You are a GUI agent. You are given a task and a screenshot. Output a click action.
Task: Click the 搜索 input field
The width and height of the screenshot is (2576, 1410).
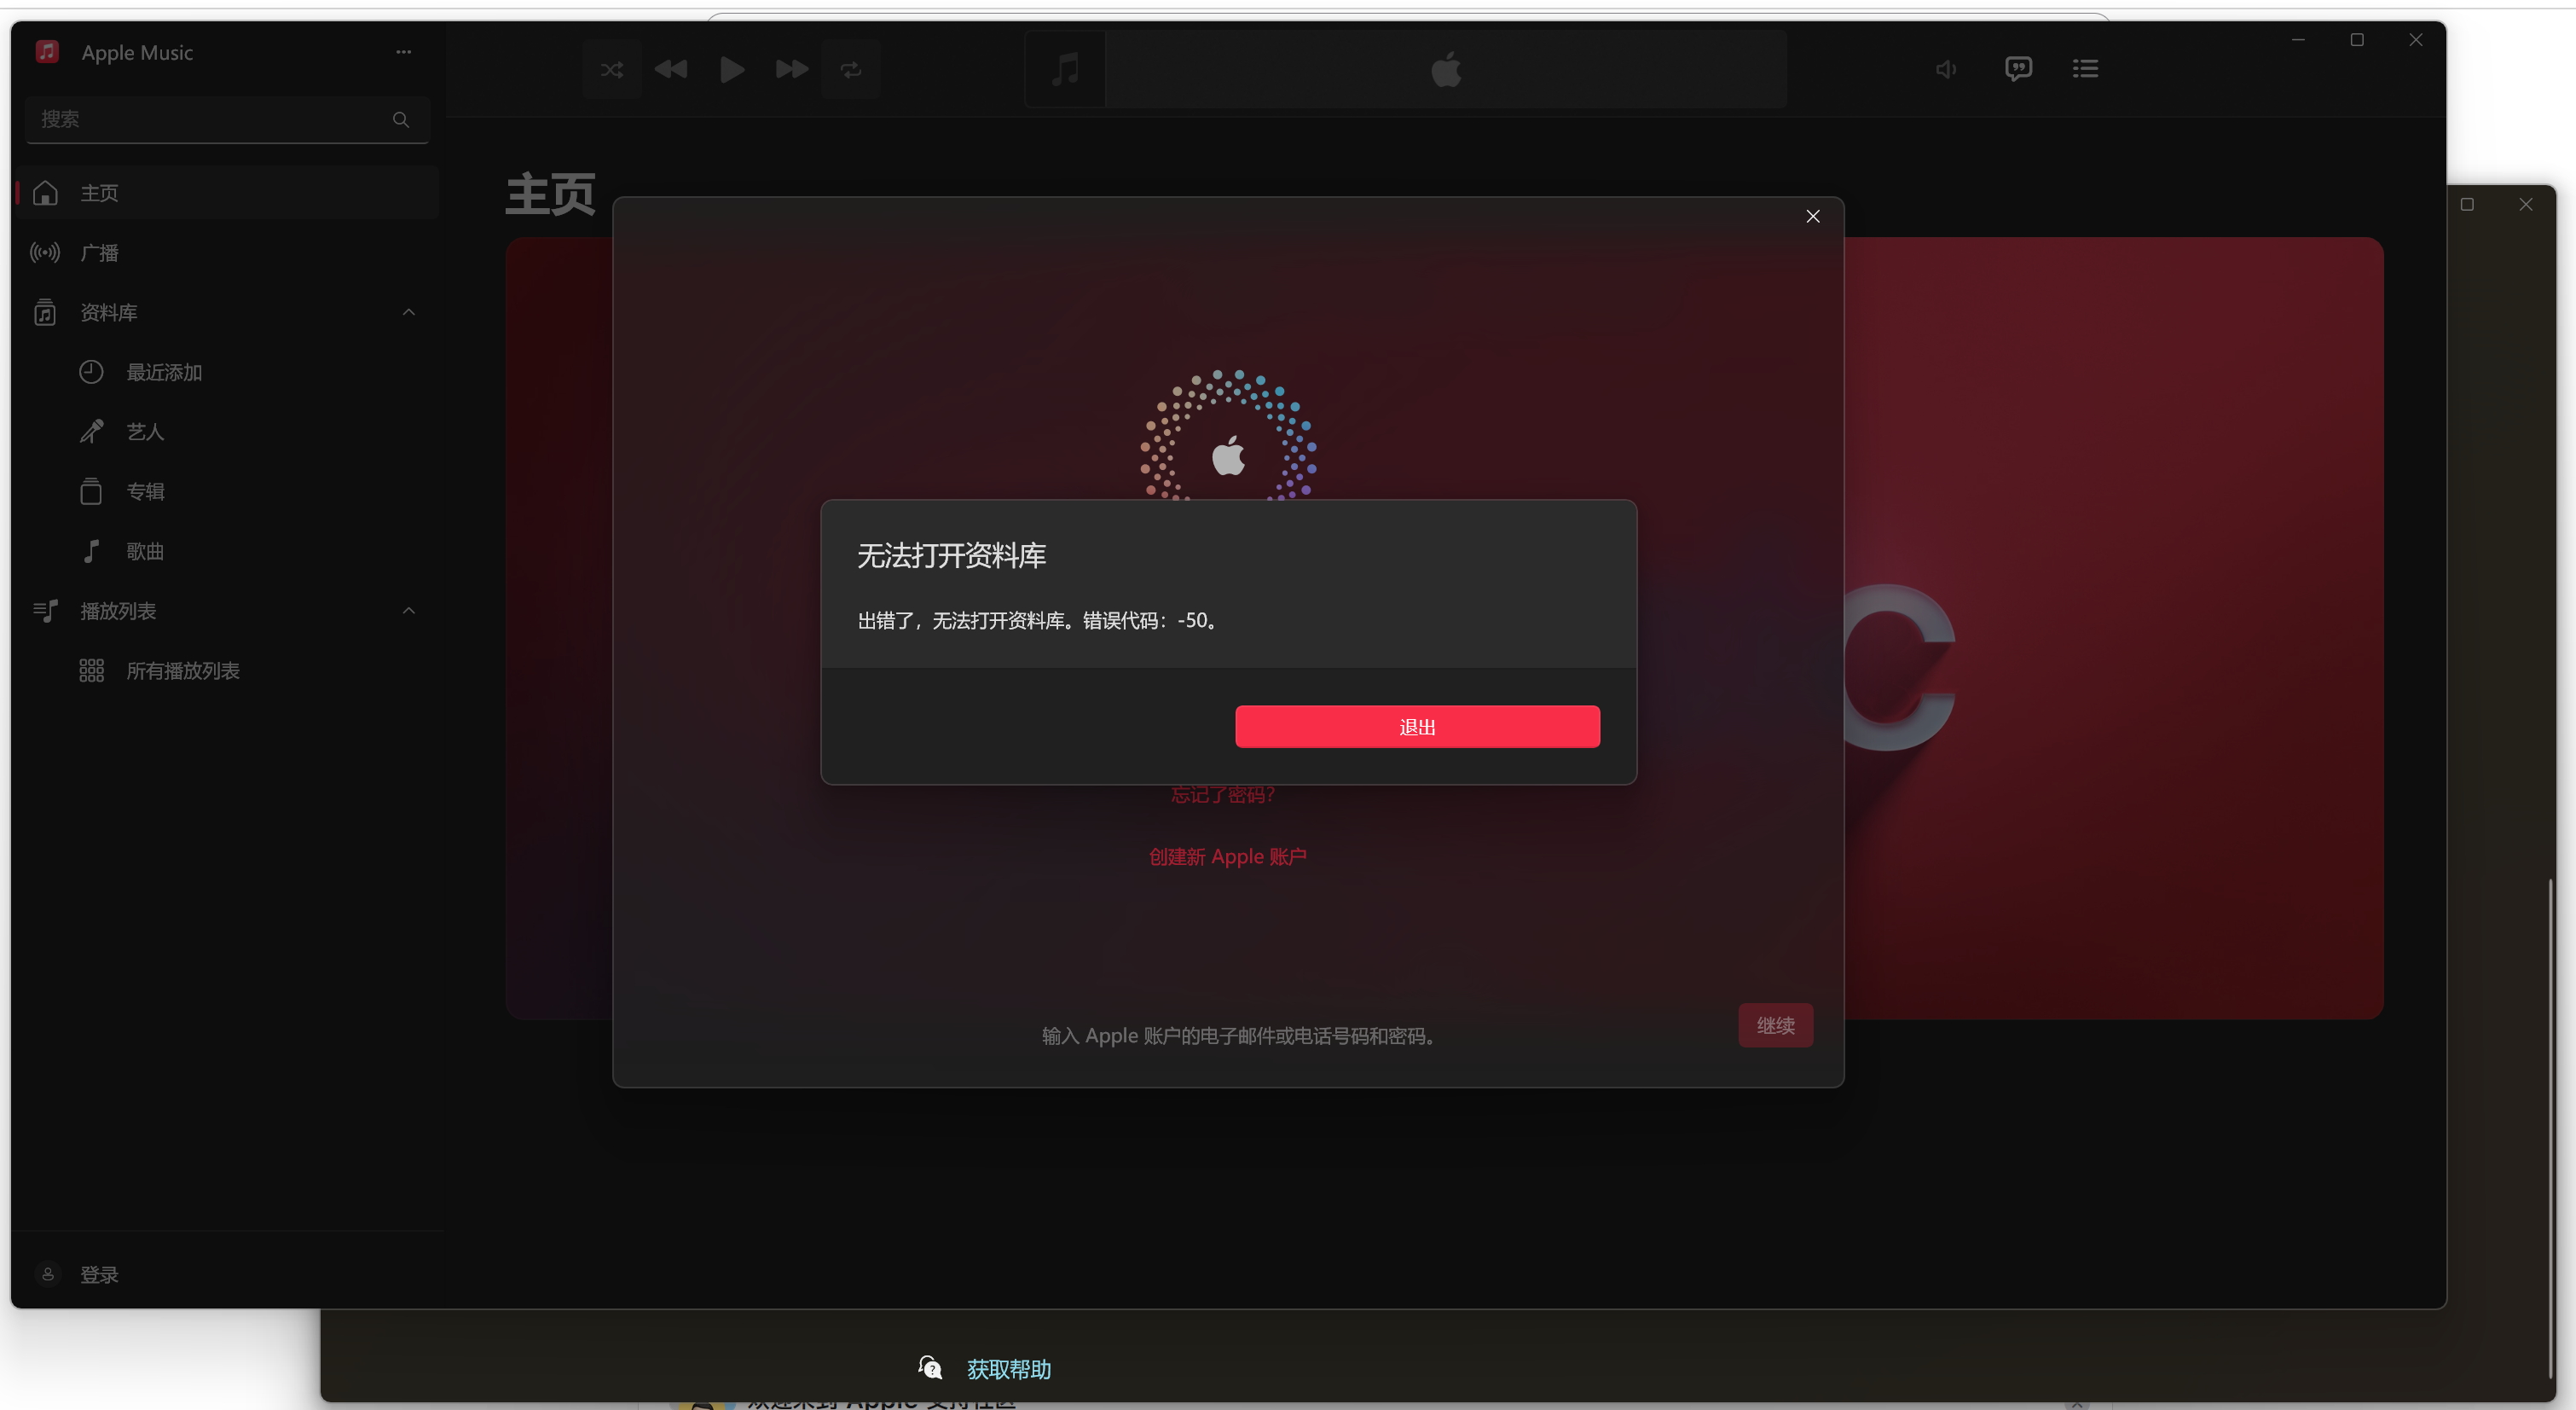point(210,119)
